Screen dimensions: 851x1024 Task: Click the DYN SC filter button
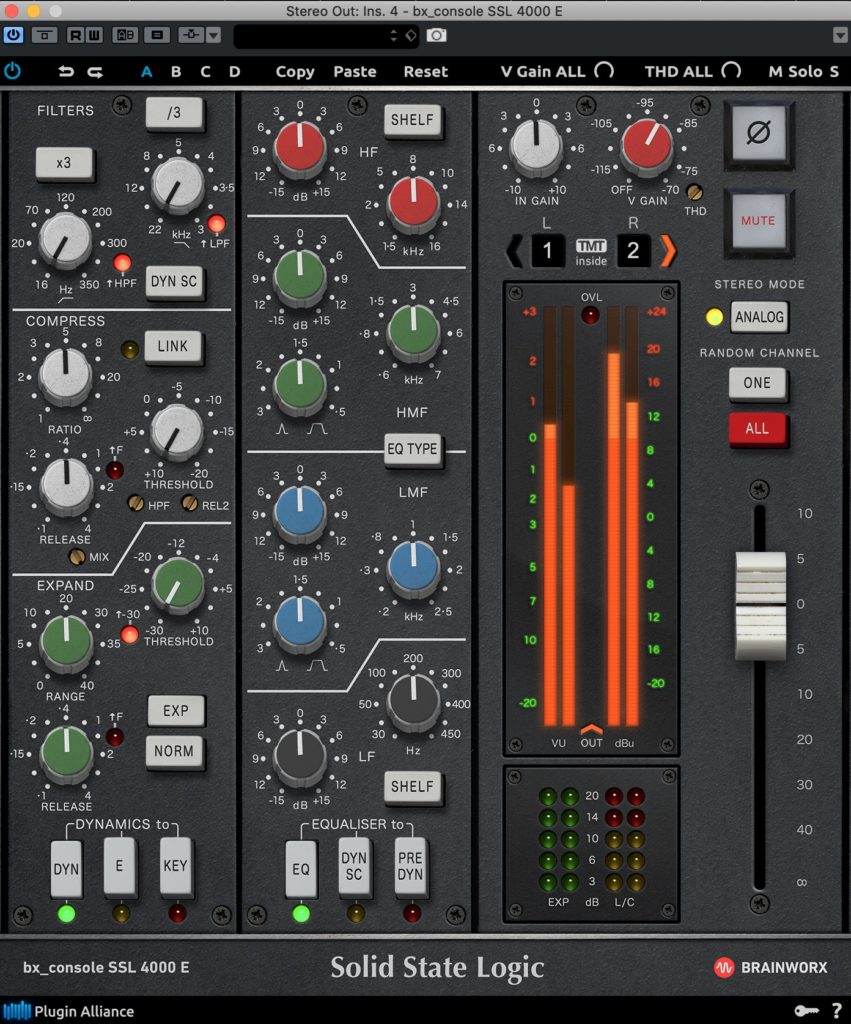coord(174,281)
